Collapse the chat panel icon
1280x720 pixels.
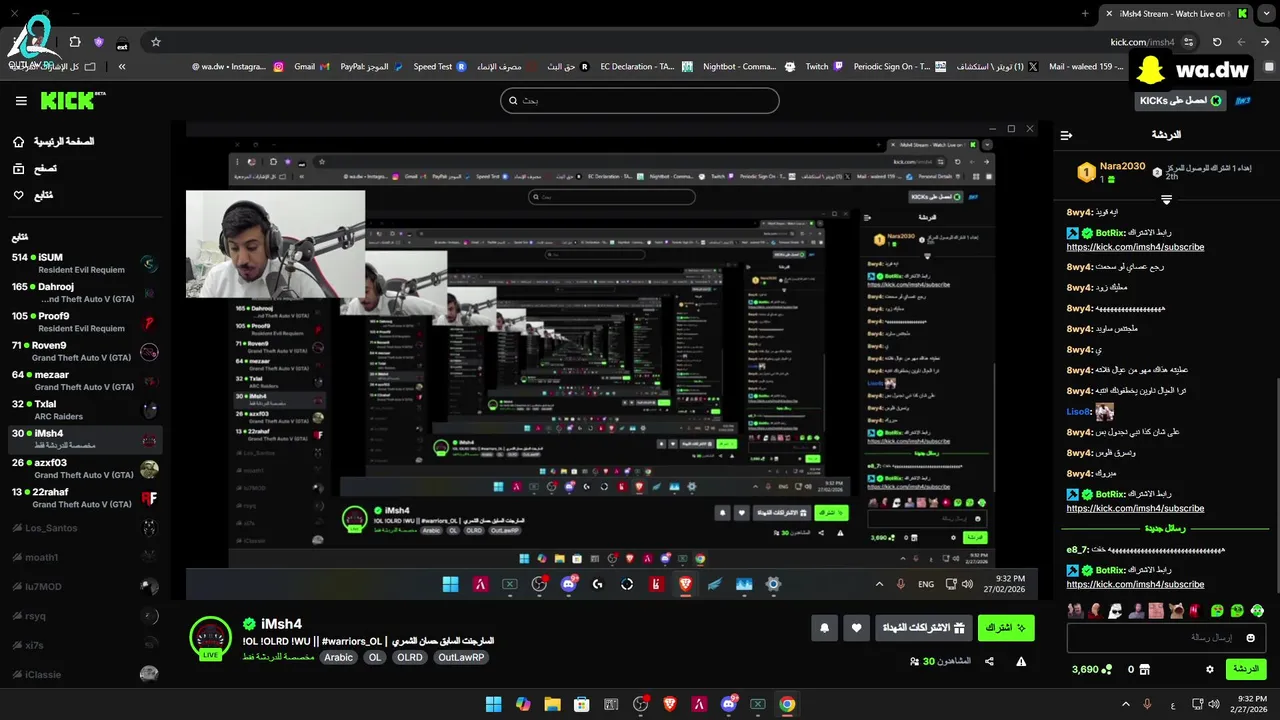1066,135
